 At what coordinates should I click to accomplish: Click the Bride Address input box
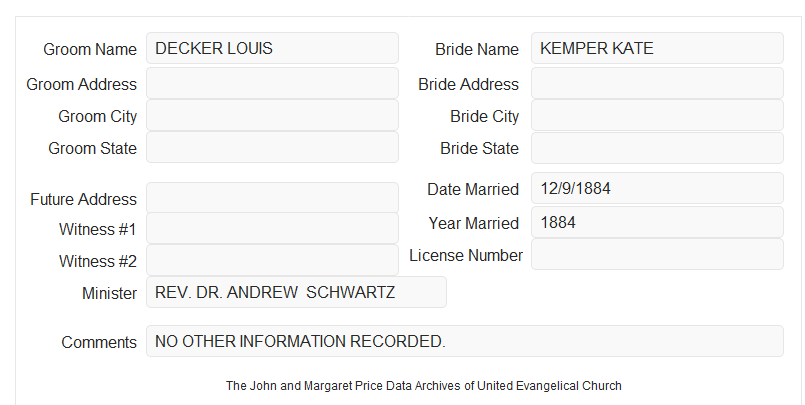(x=657, y=83)
